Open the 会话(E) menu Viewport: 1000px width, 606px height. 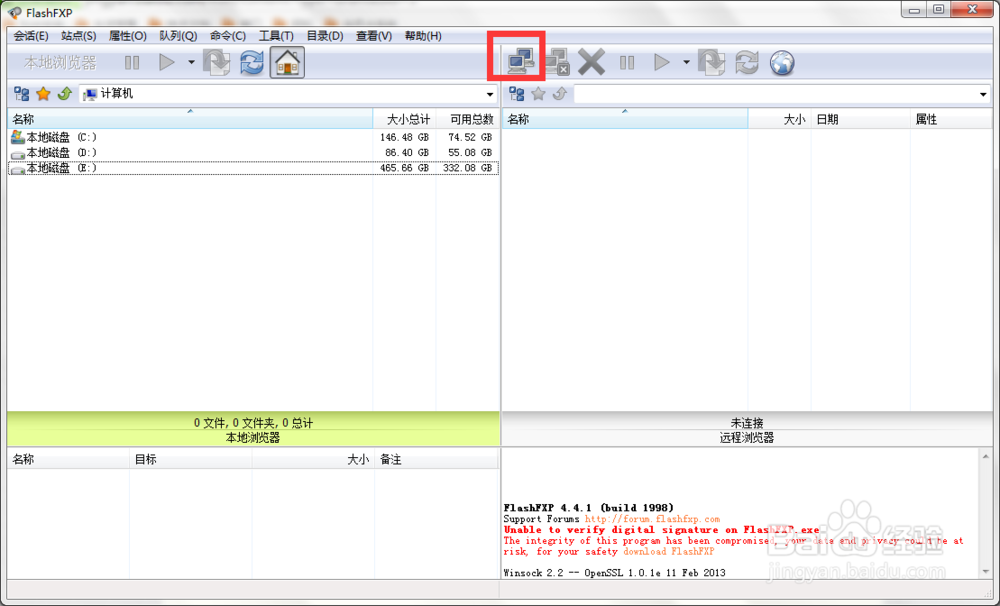[x=31, y=36]
